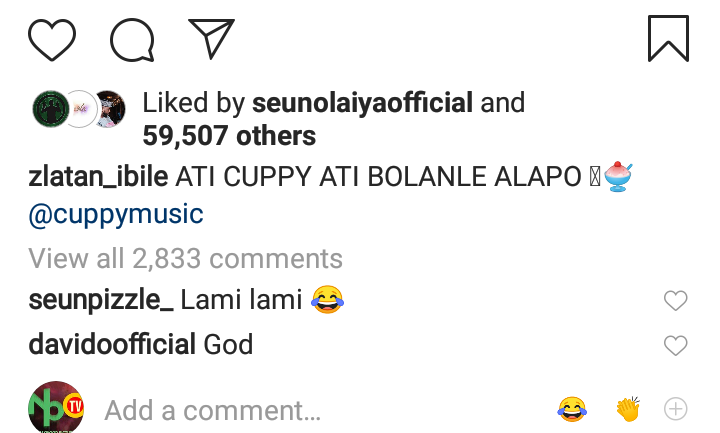Image resolution: width=720 pixels, height=433 pixels.
Task: Like the post with the heart icon
Action: [52, 39]
